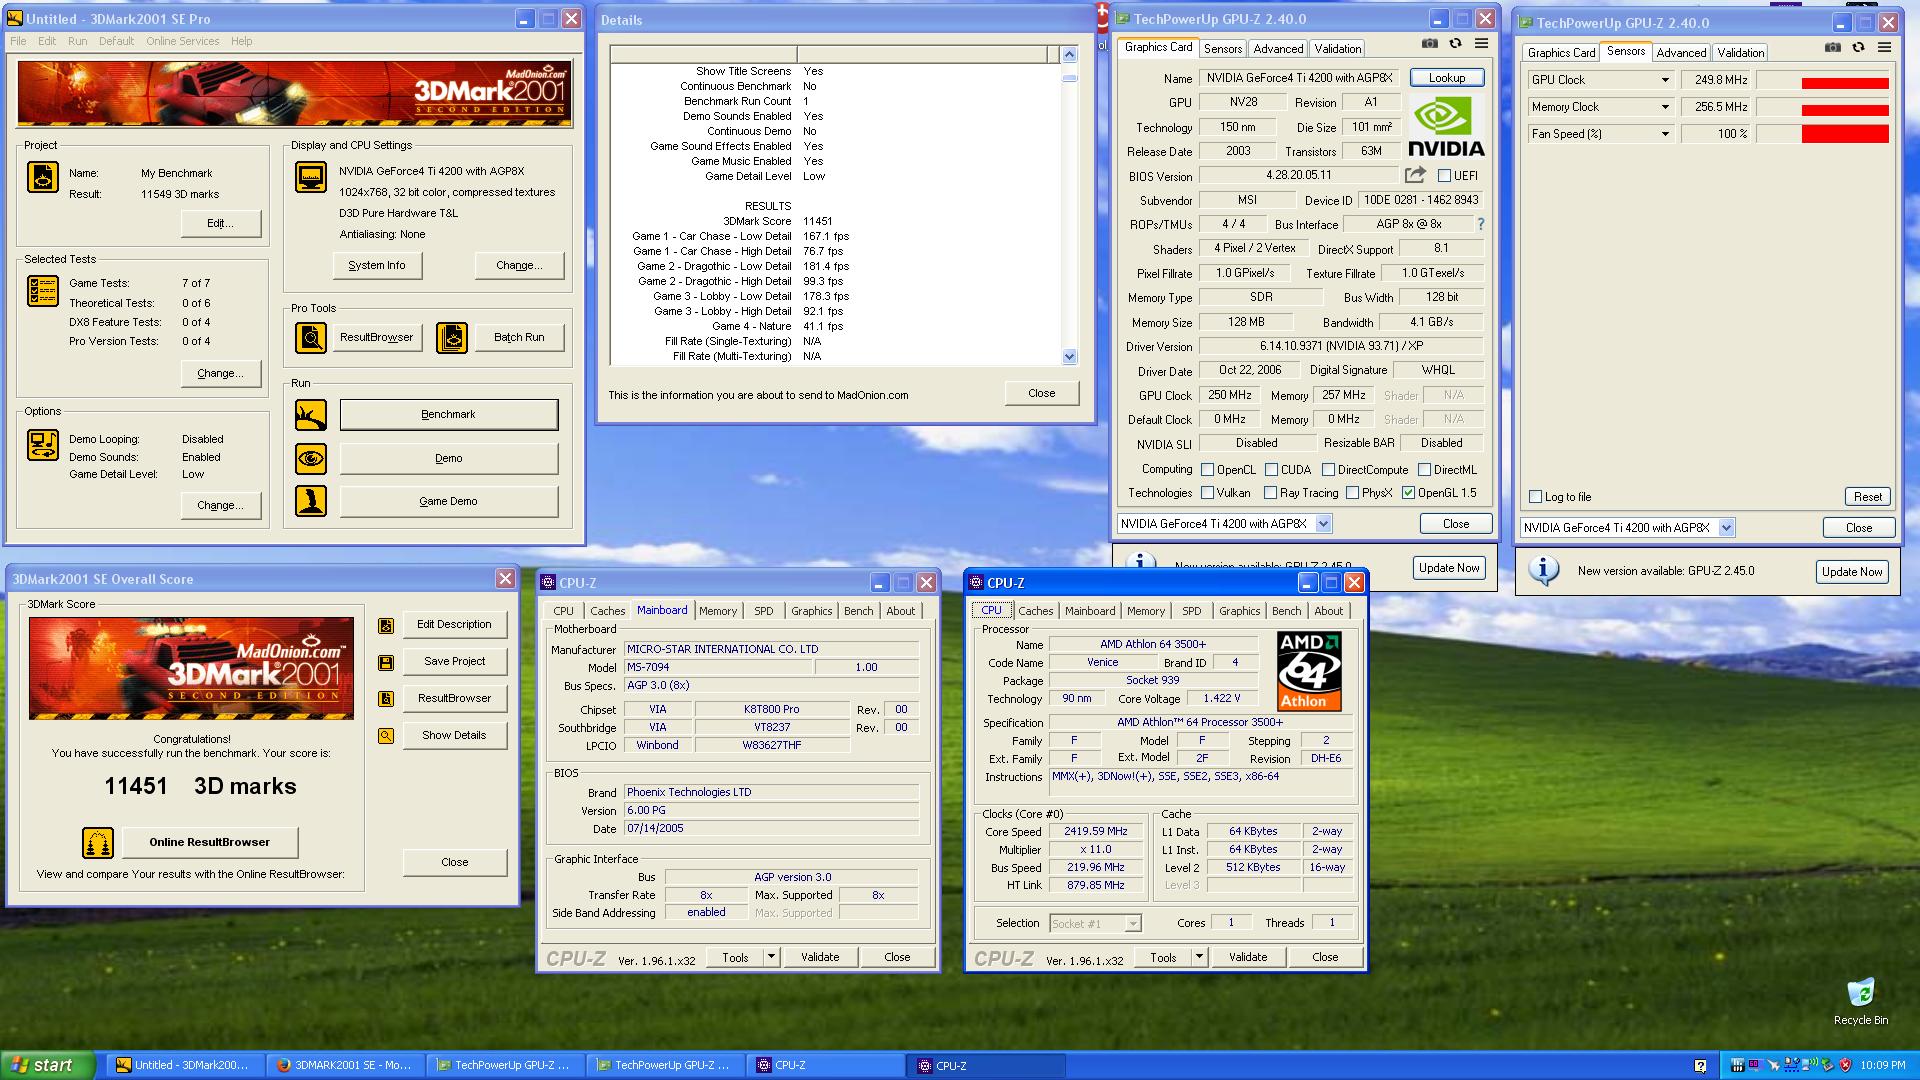Click the Details window scrollbar down arrow
The width and height of the screenshot is (1920, 1080).
(1069, 357)
